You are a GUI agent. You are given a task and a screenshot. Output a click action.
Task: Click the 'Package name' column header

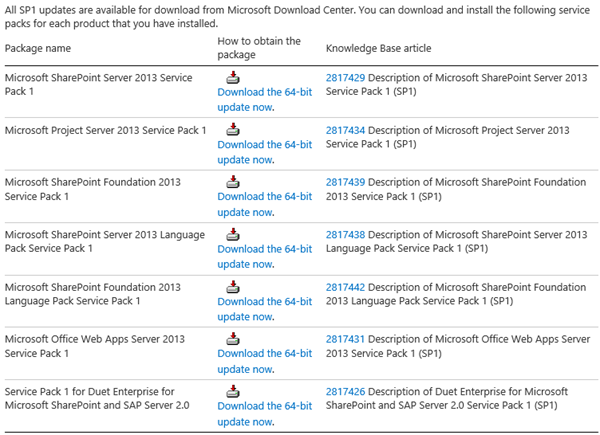coord(38,48)
